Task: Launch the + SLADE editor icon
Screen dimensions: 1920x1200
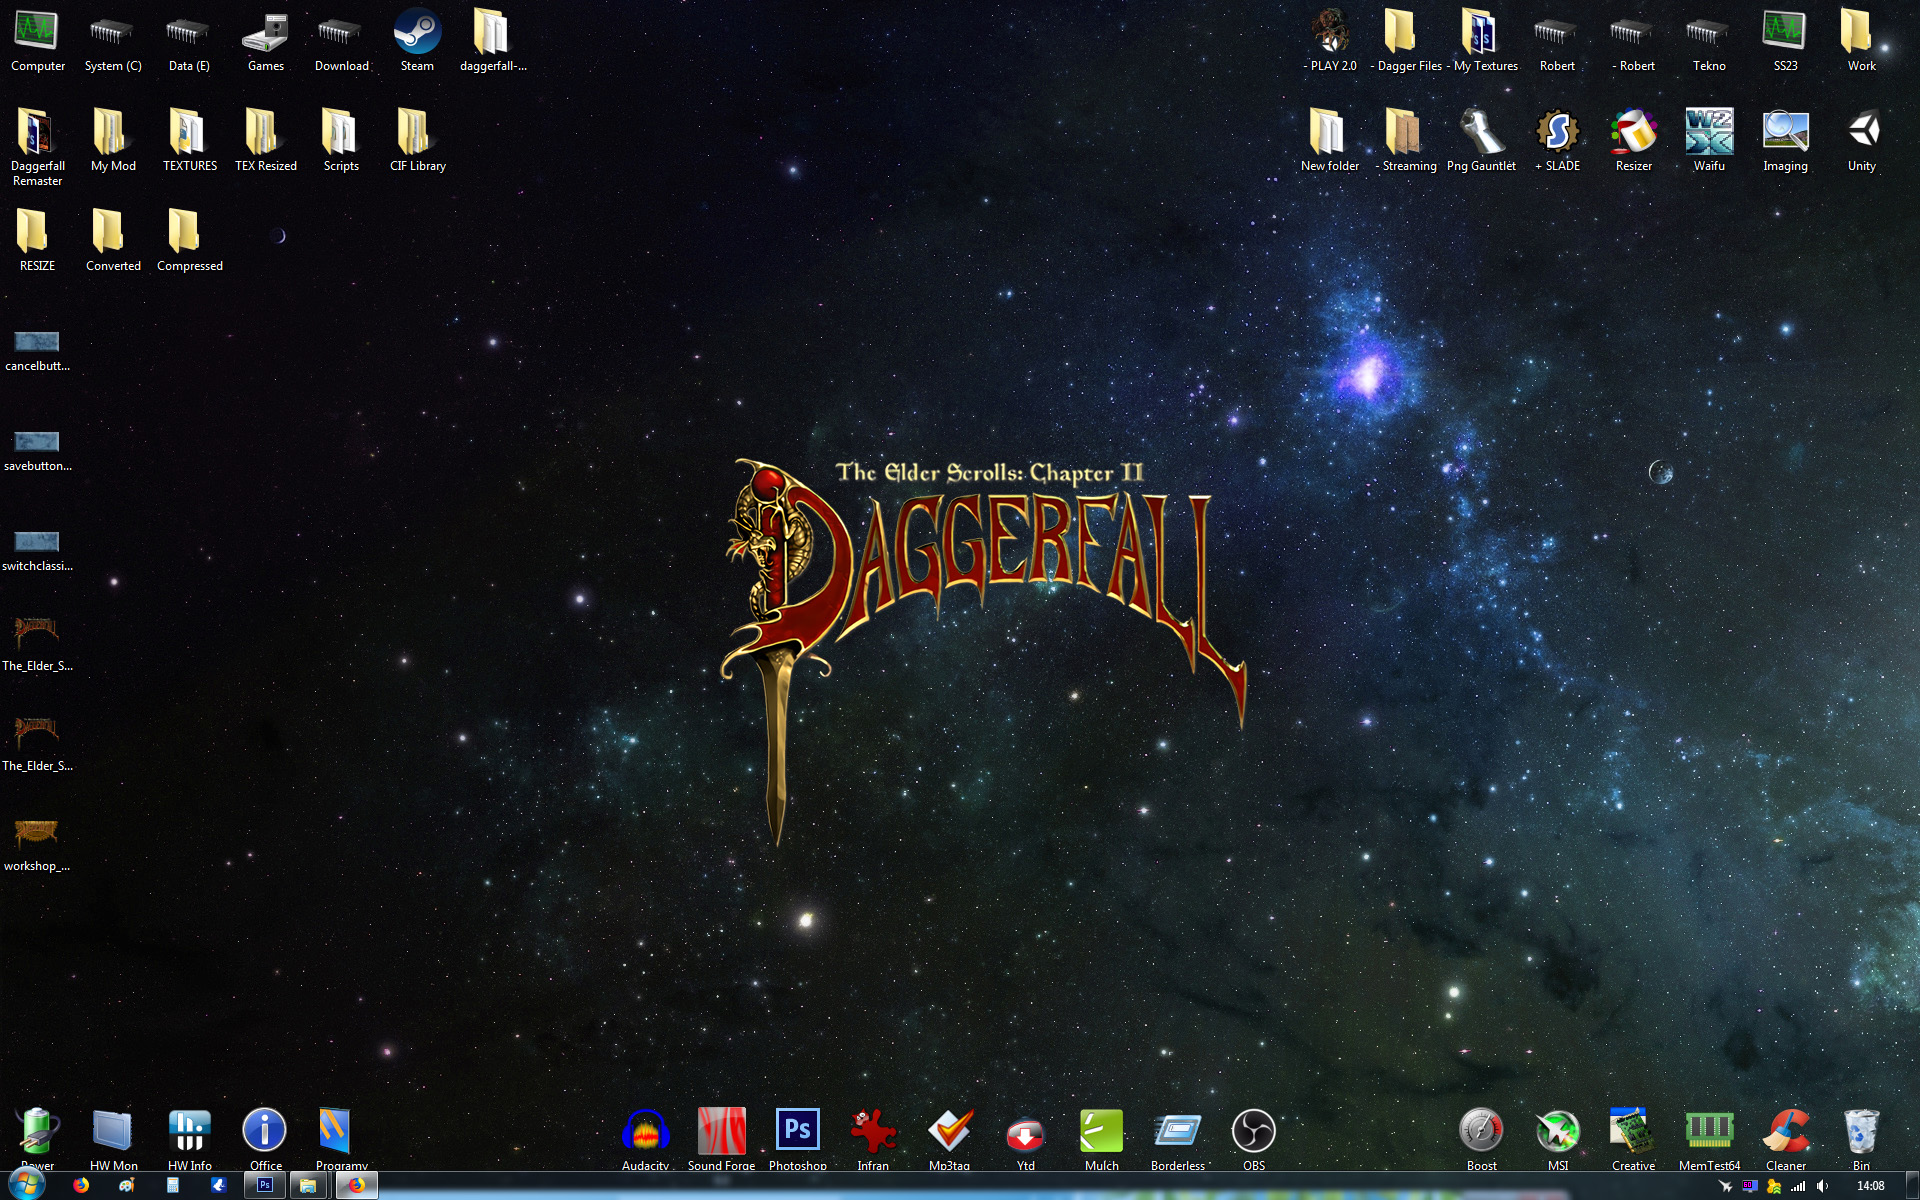Action: (1558, 142)
